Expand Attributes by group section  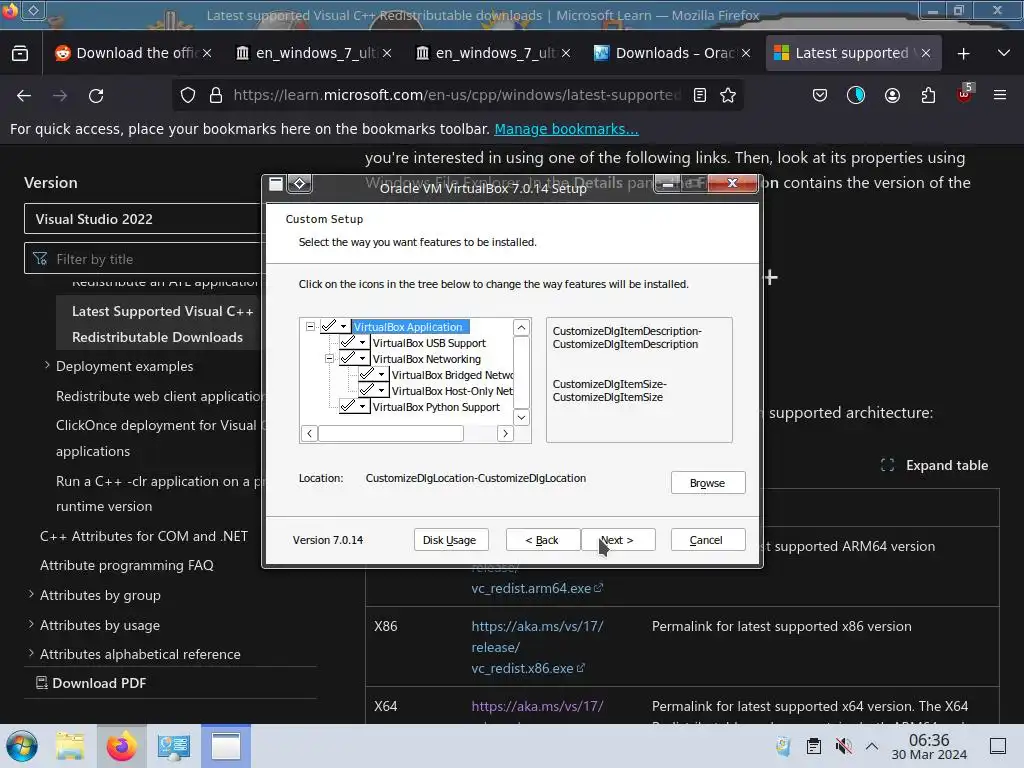tap(31, 594)
